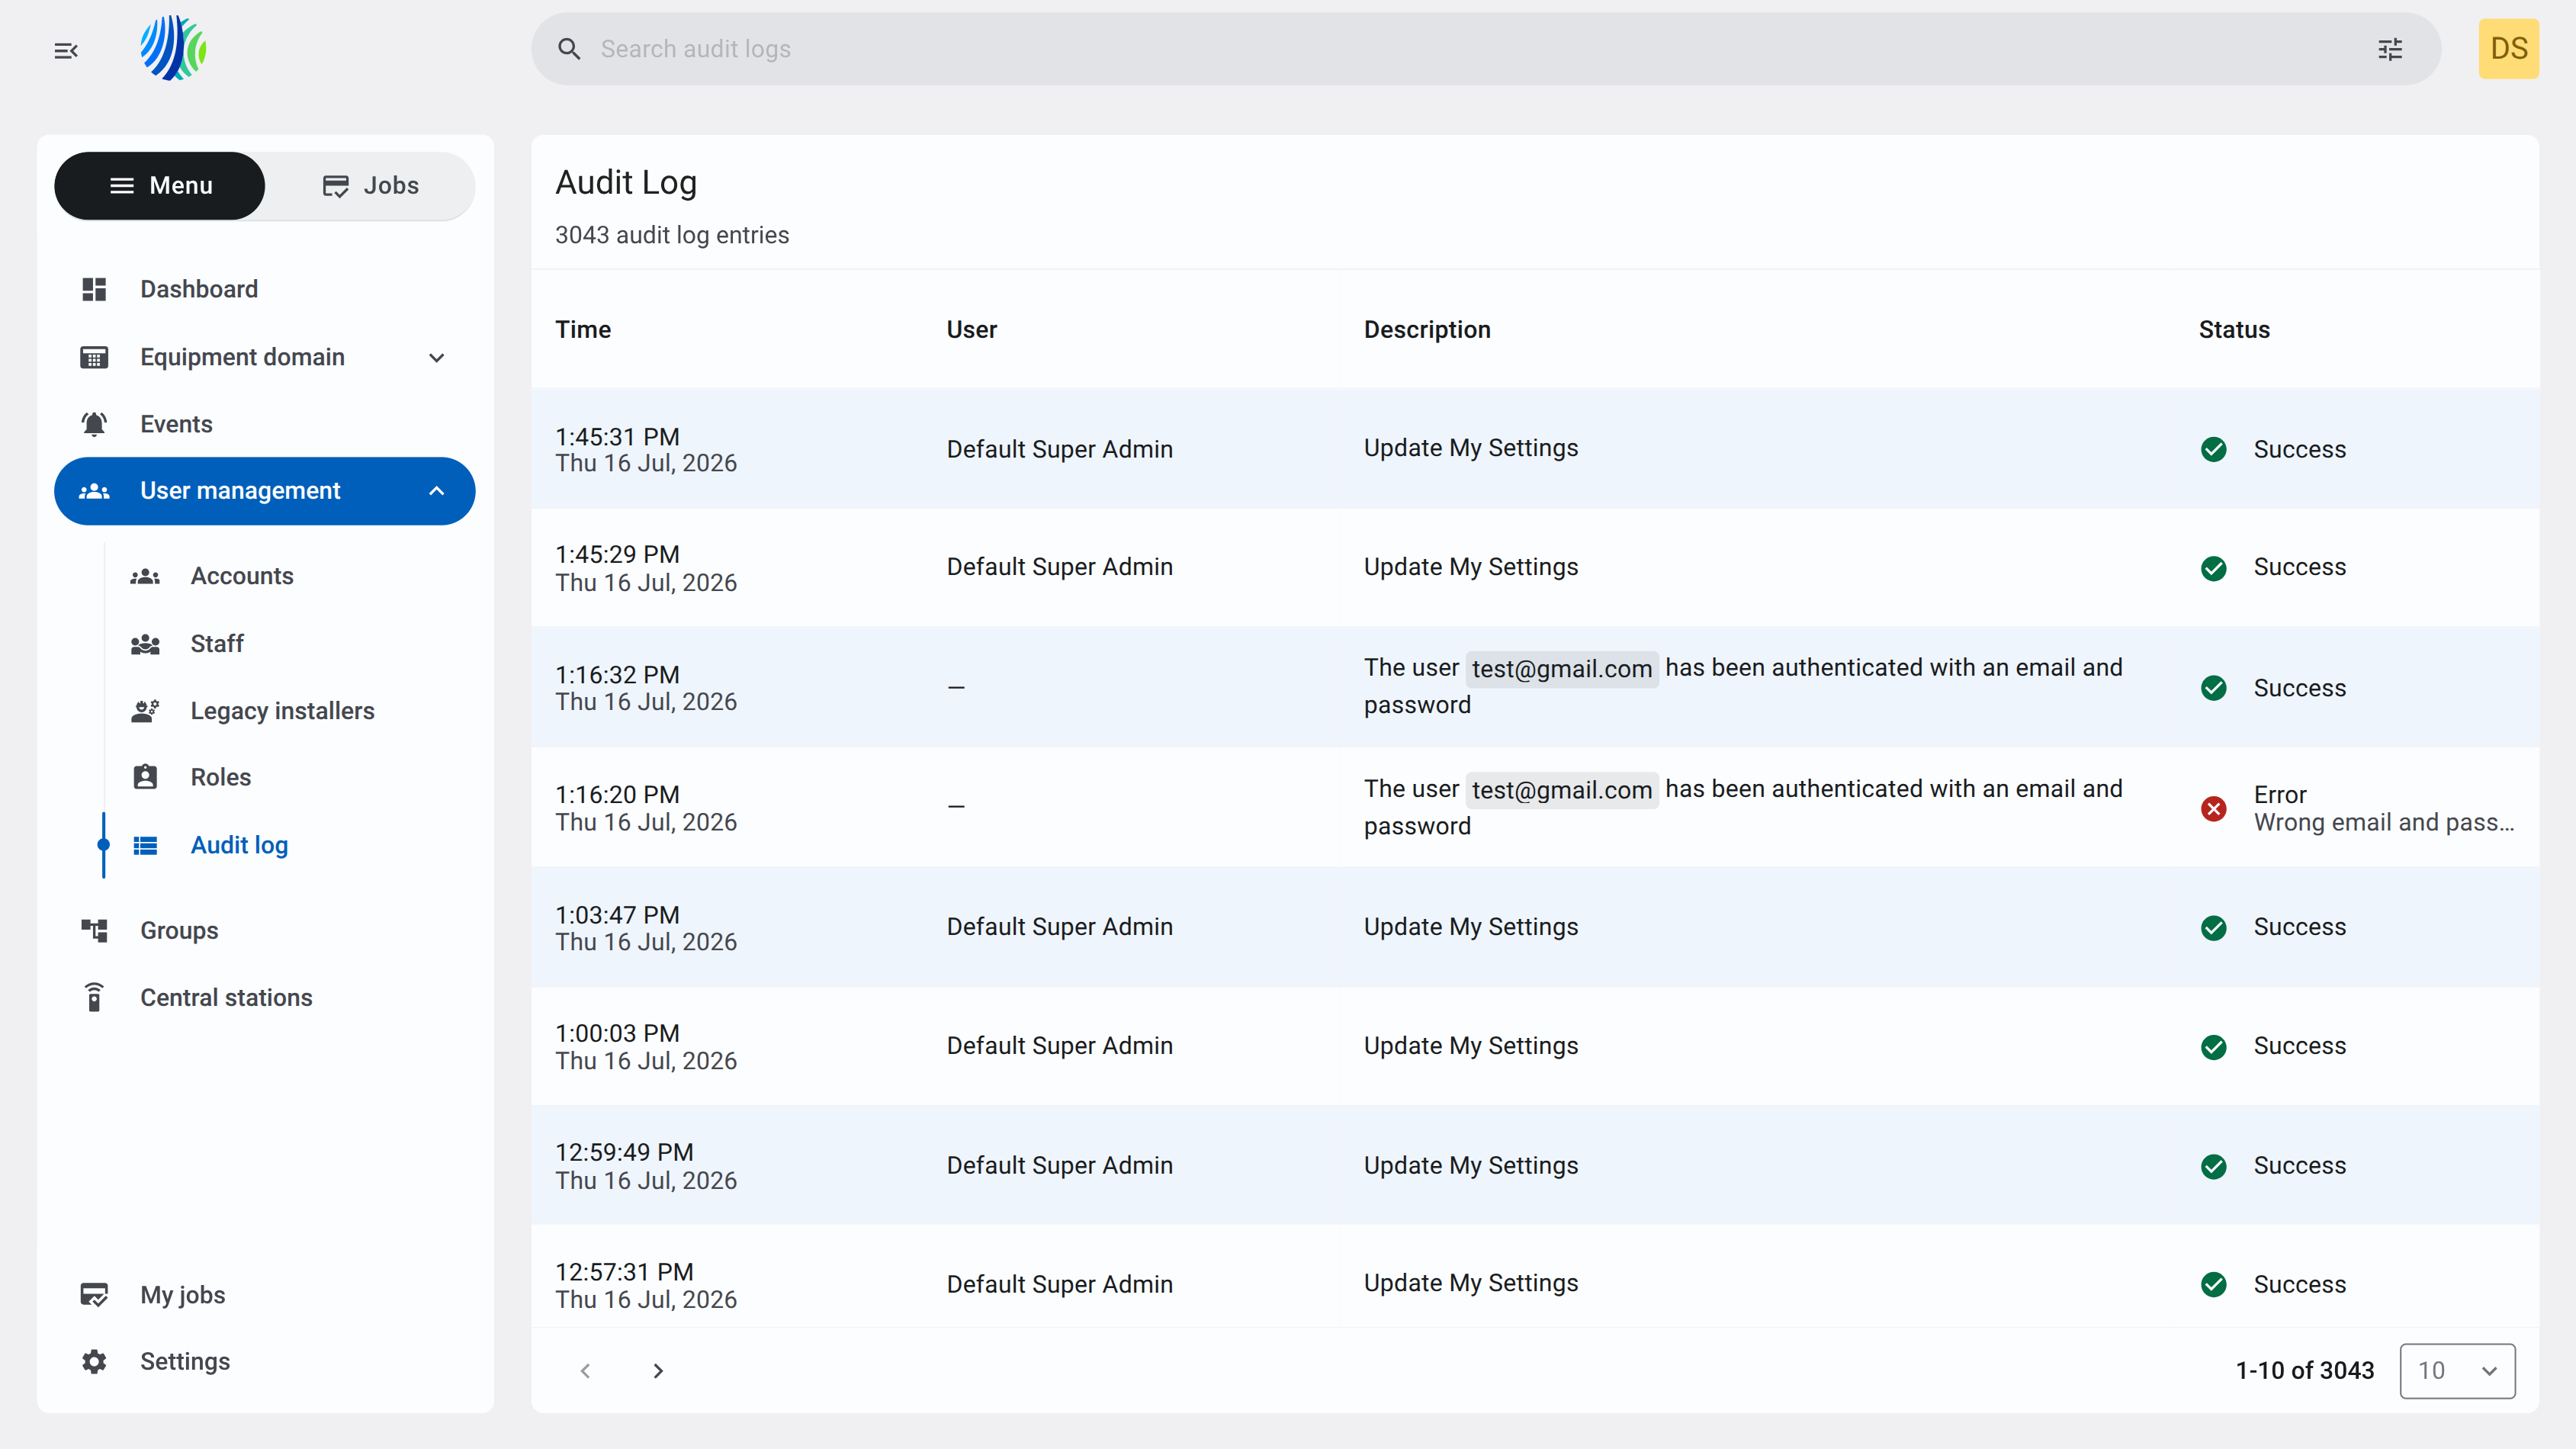Open the Events menu item
Viewport: 2576px width, 1449px height.
tap(265, 424)
